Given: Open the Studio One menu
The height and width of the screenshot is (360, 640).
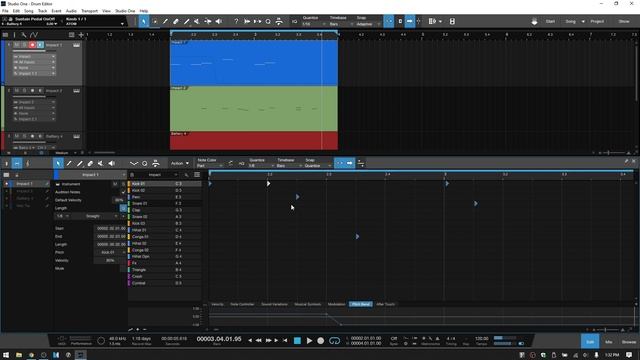Looking at the screenshot, I should (x=125, y=11).
